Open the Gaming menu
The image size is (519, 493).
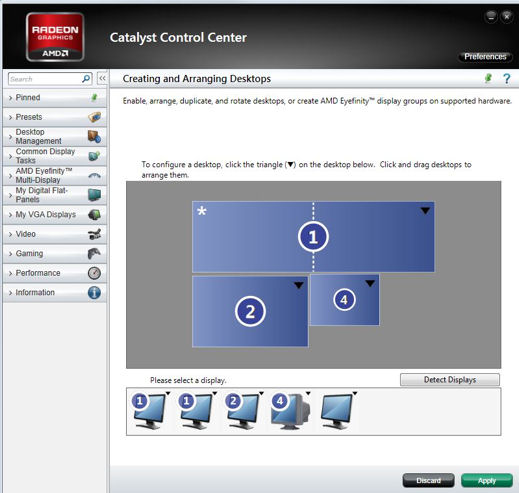[x=55, y=254]
